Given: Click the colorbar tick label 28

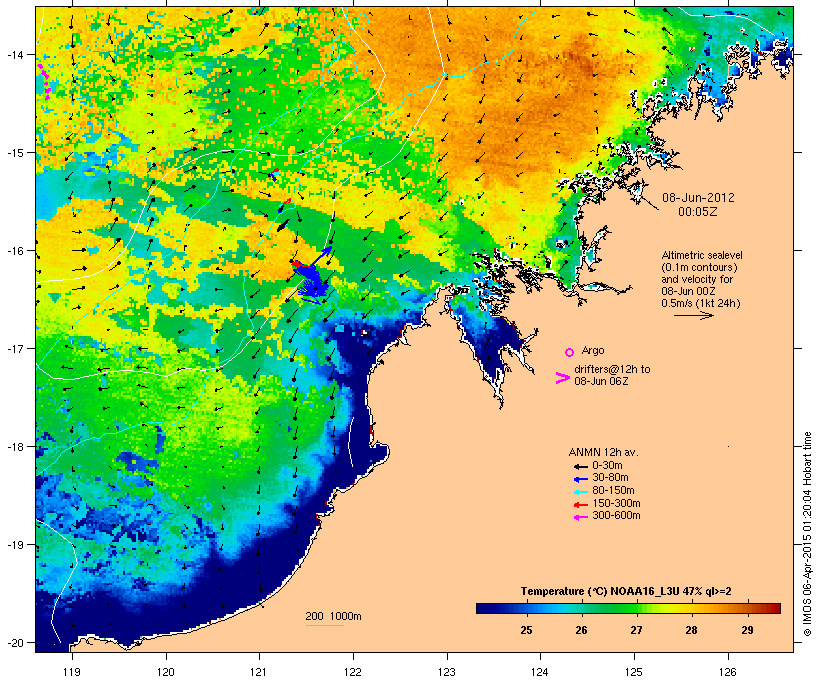Looking at the screenshot, I should pyautogui.click(x=691, y=630).
